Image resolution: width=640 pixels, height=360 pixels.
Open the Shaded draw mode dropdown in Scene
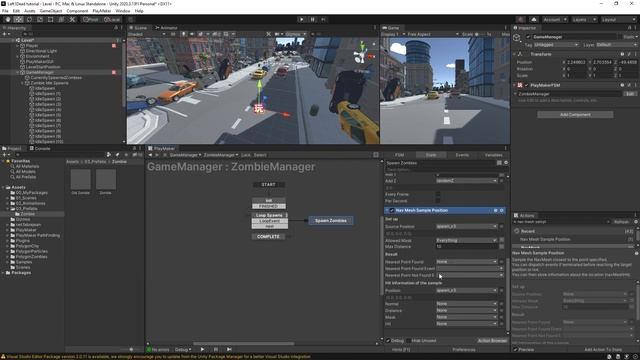point(146,34)
